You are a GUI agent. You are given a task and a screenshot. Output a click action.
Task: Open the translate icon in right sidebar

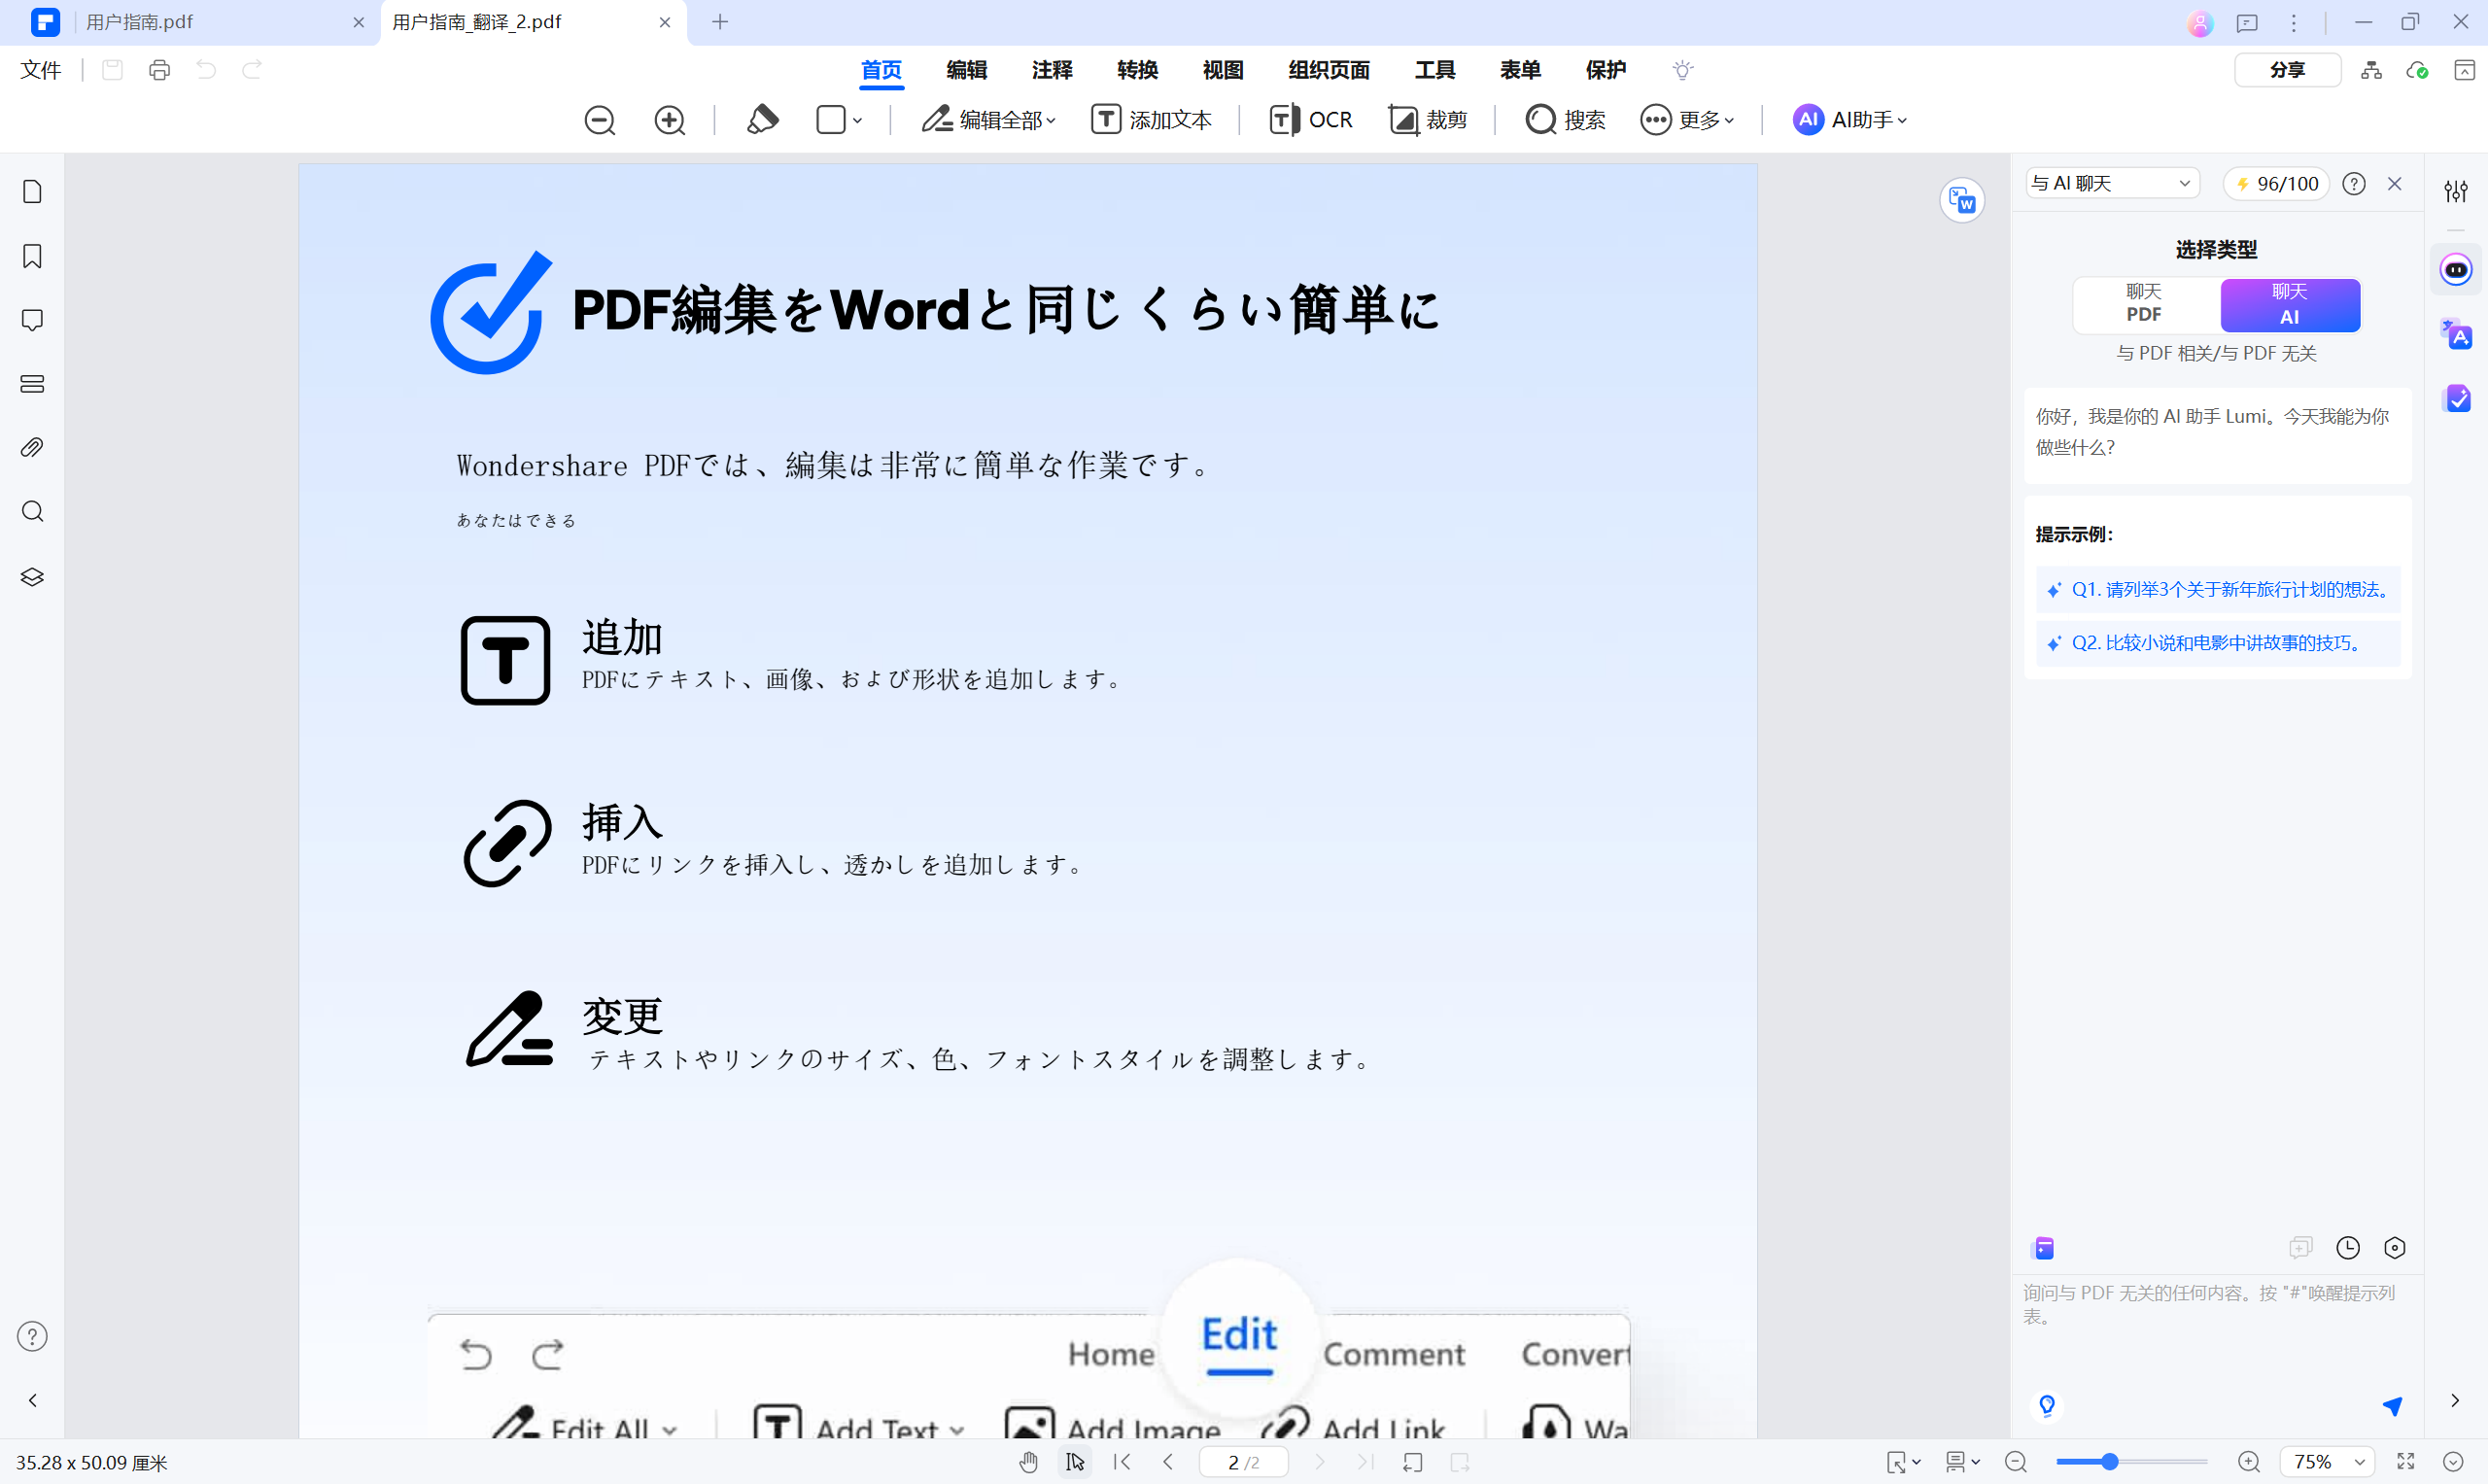2456,334
